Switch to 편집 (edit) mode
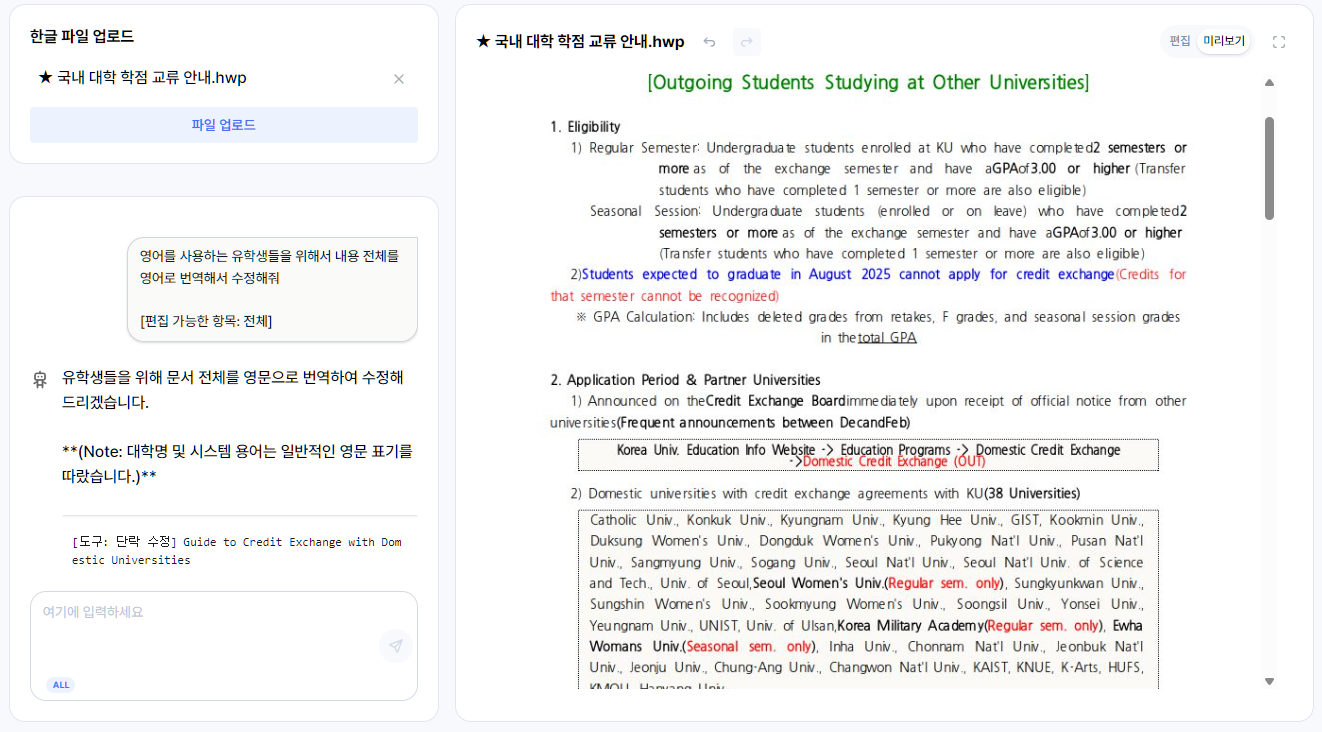 [1180, 41]
